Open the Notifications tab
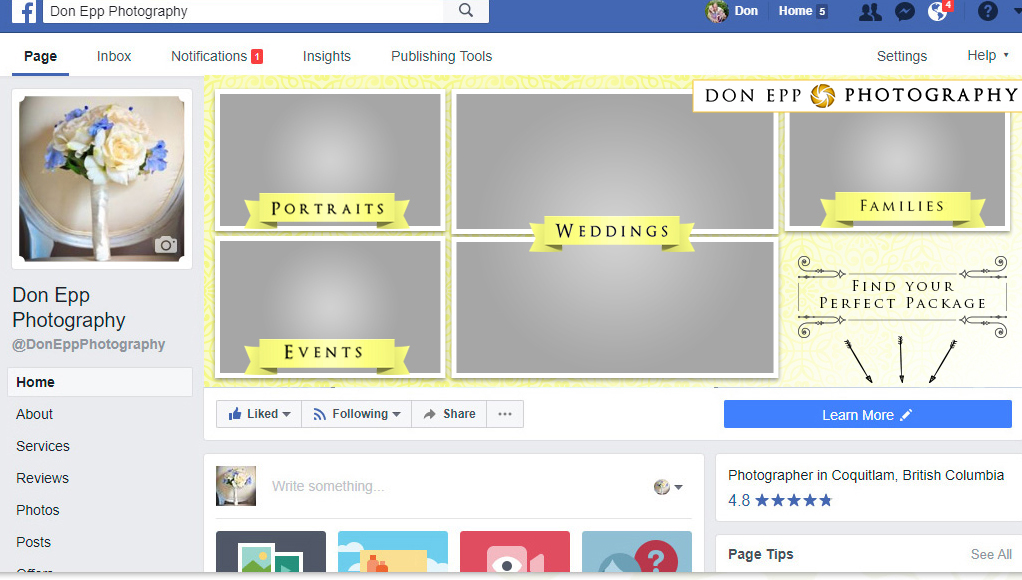 pos(216,56)
